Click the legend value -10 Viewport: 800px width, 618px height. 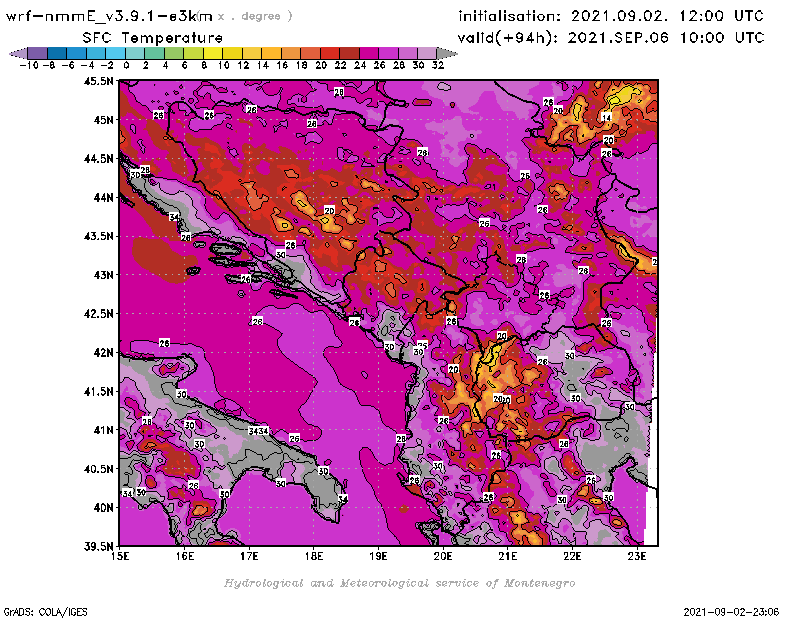coord(29,65)
